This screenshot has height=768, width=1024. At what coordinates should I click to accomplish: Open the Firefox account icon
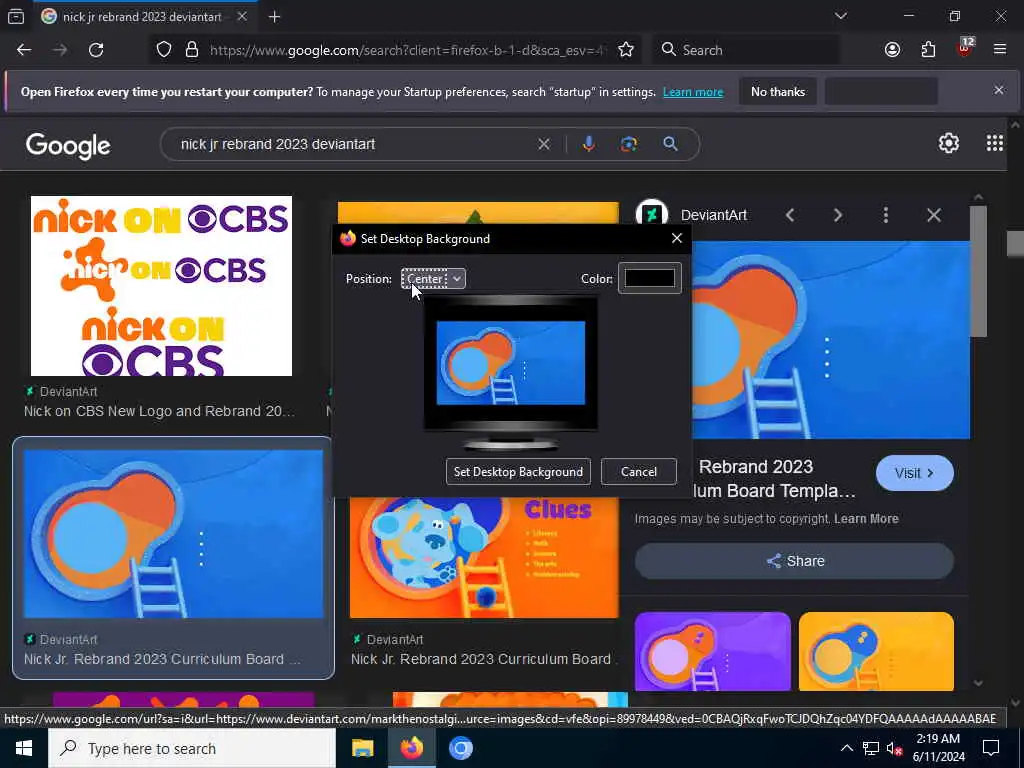[892, 50]
